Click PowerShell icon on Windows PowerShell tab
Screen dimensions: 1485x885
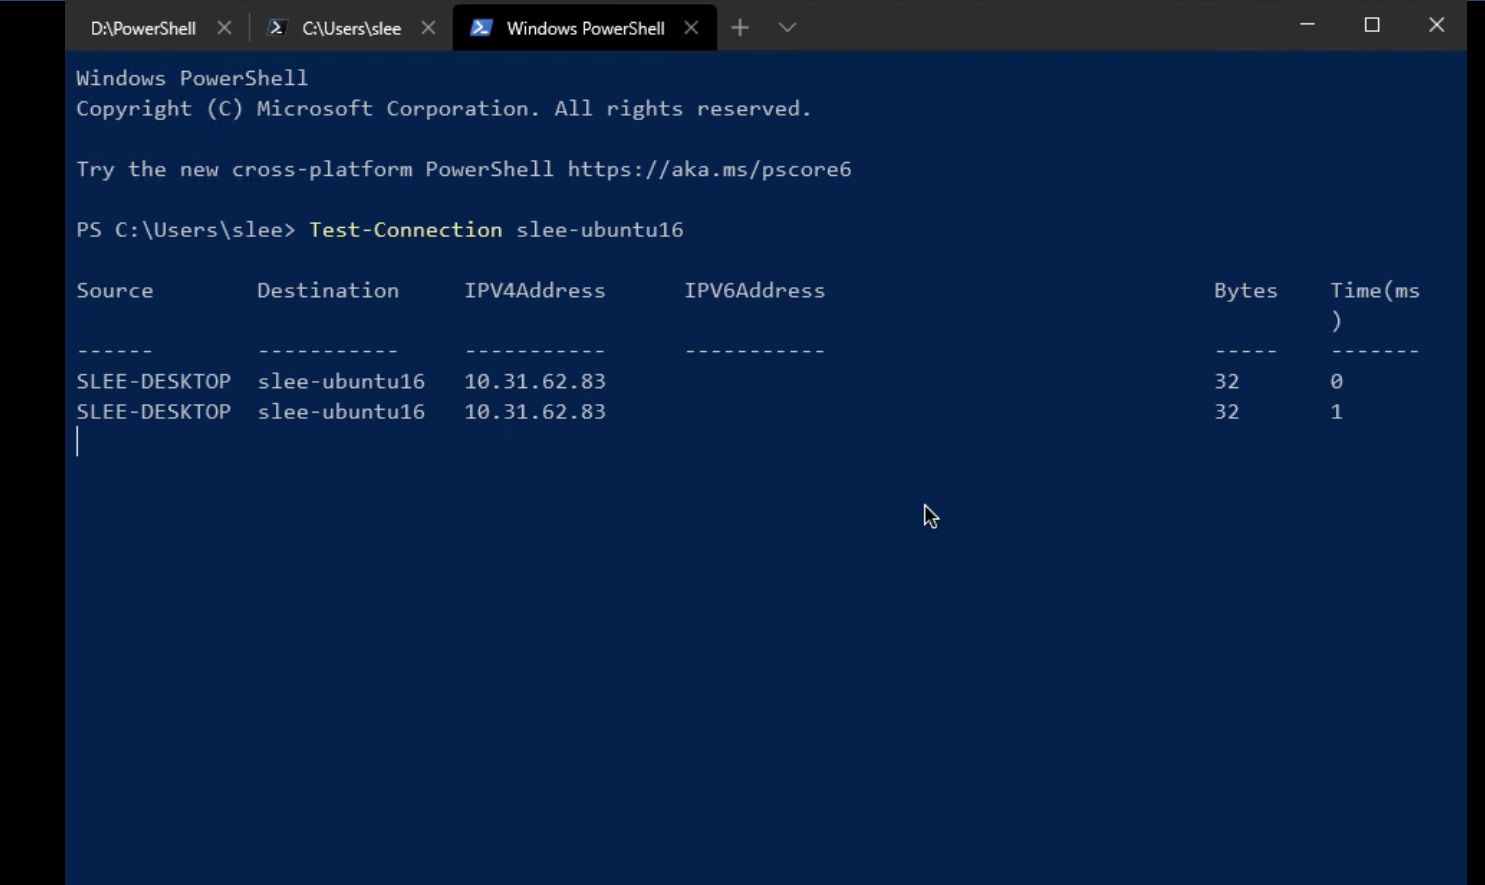[x=481, y=28]
